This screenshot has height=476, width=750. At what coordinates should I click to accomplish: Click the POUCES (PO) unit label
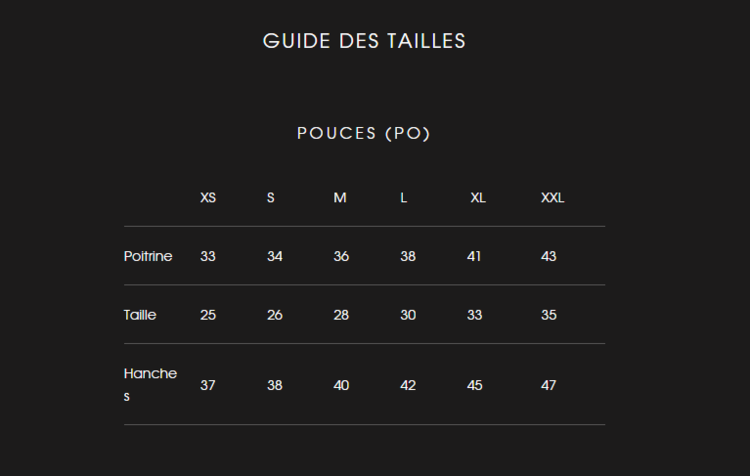[364, 133]
